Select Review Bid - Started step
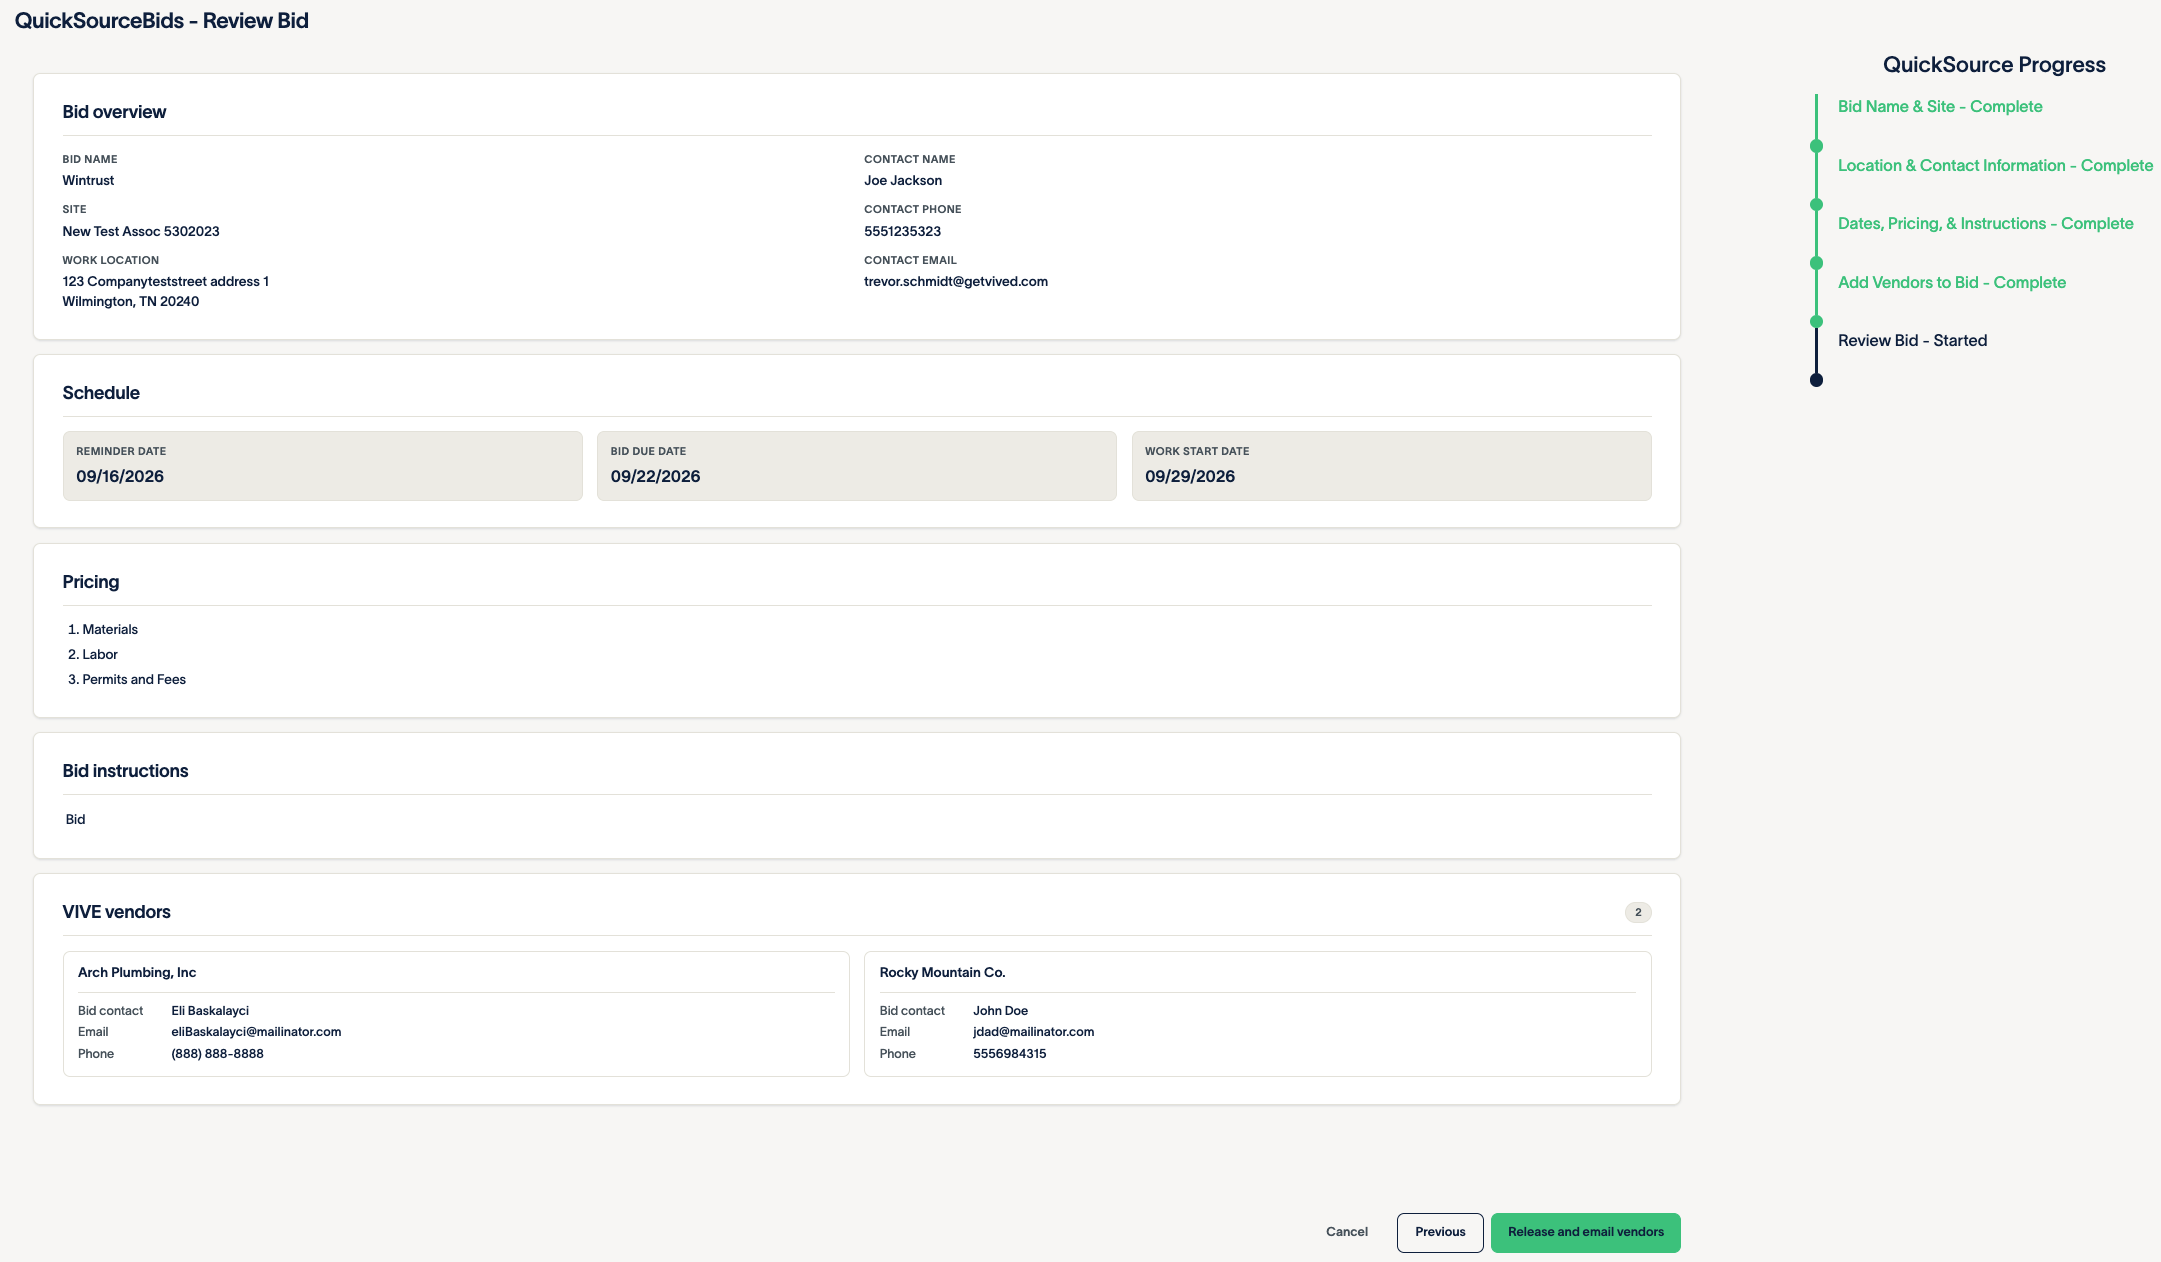Image resolution: width=2161 pixels, height=1262 pixels. coord(1912,341)
